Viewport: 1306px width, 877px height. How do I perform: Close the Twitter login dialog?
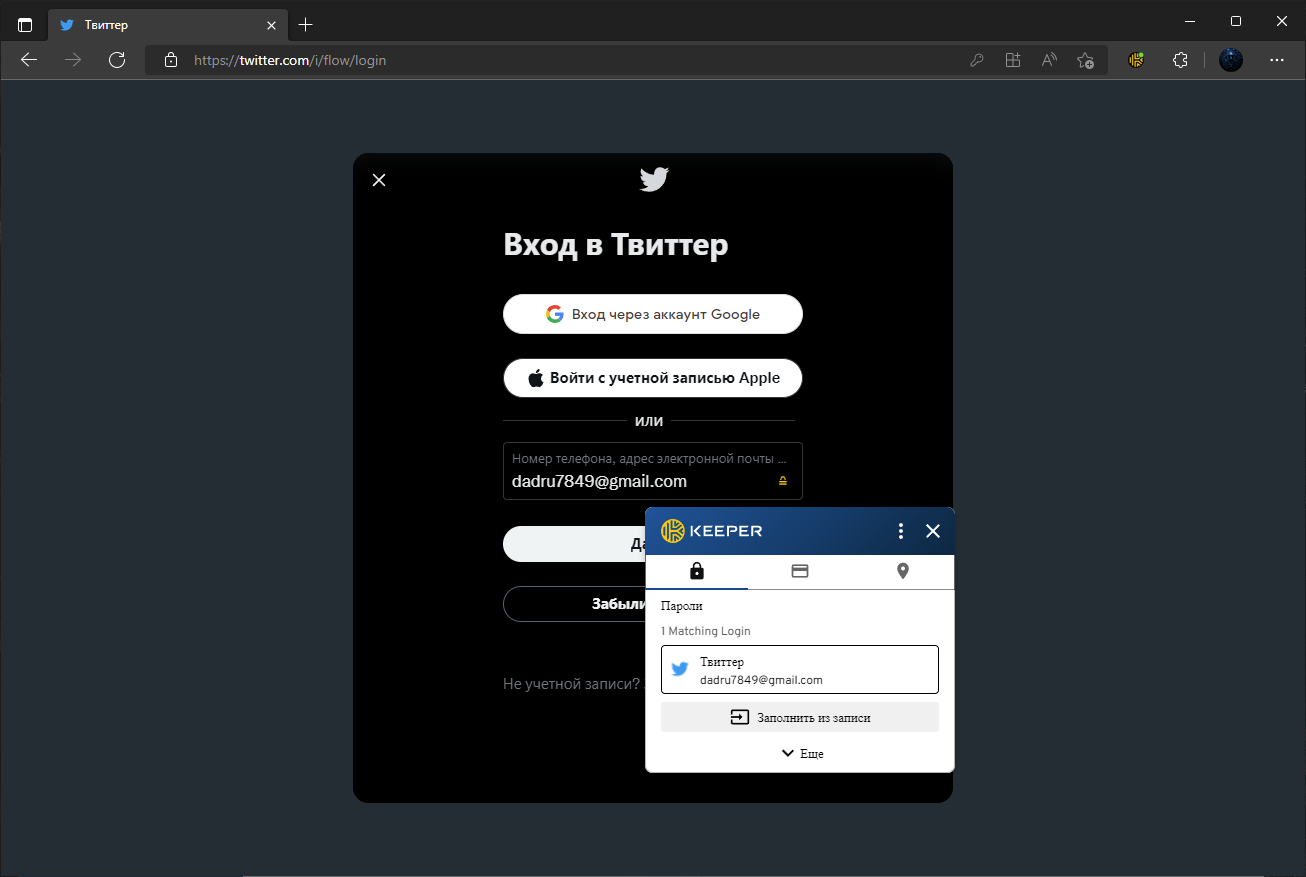(379, 180)
